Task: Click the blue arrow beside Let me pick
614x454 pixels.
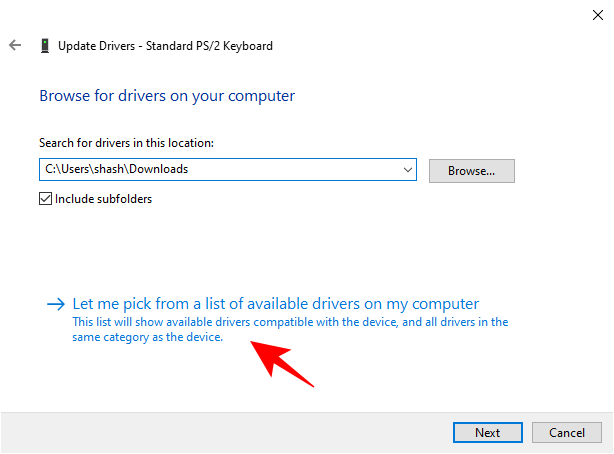Action: point(56,304)
